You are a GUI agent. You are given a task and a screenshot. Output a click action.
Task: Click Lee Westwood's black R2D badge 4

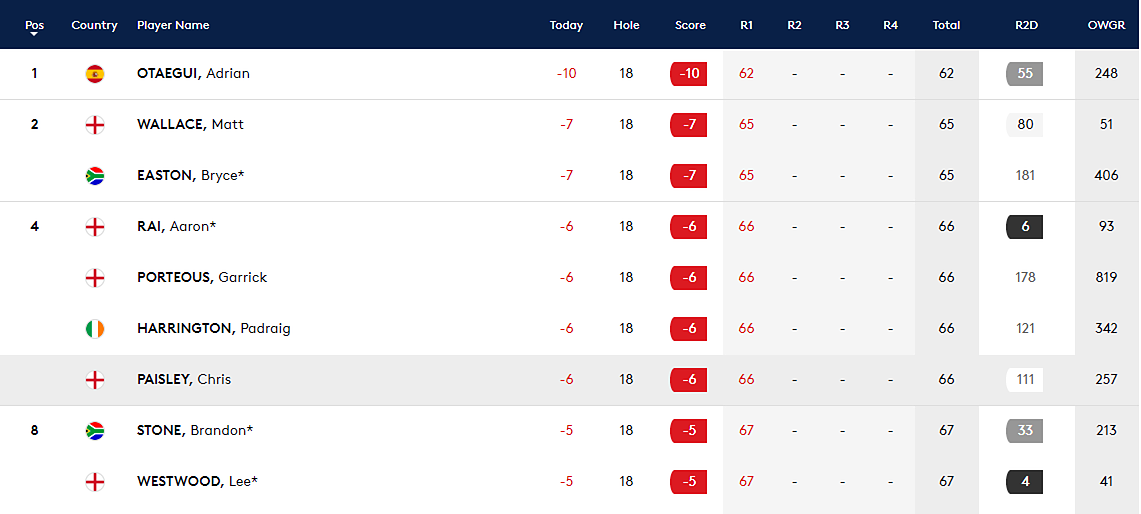click(x=1025, y=481)
